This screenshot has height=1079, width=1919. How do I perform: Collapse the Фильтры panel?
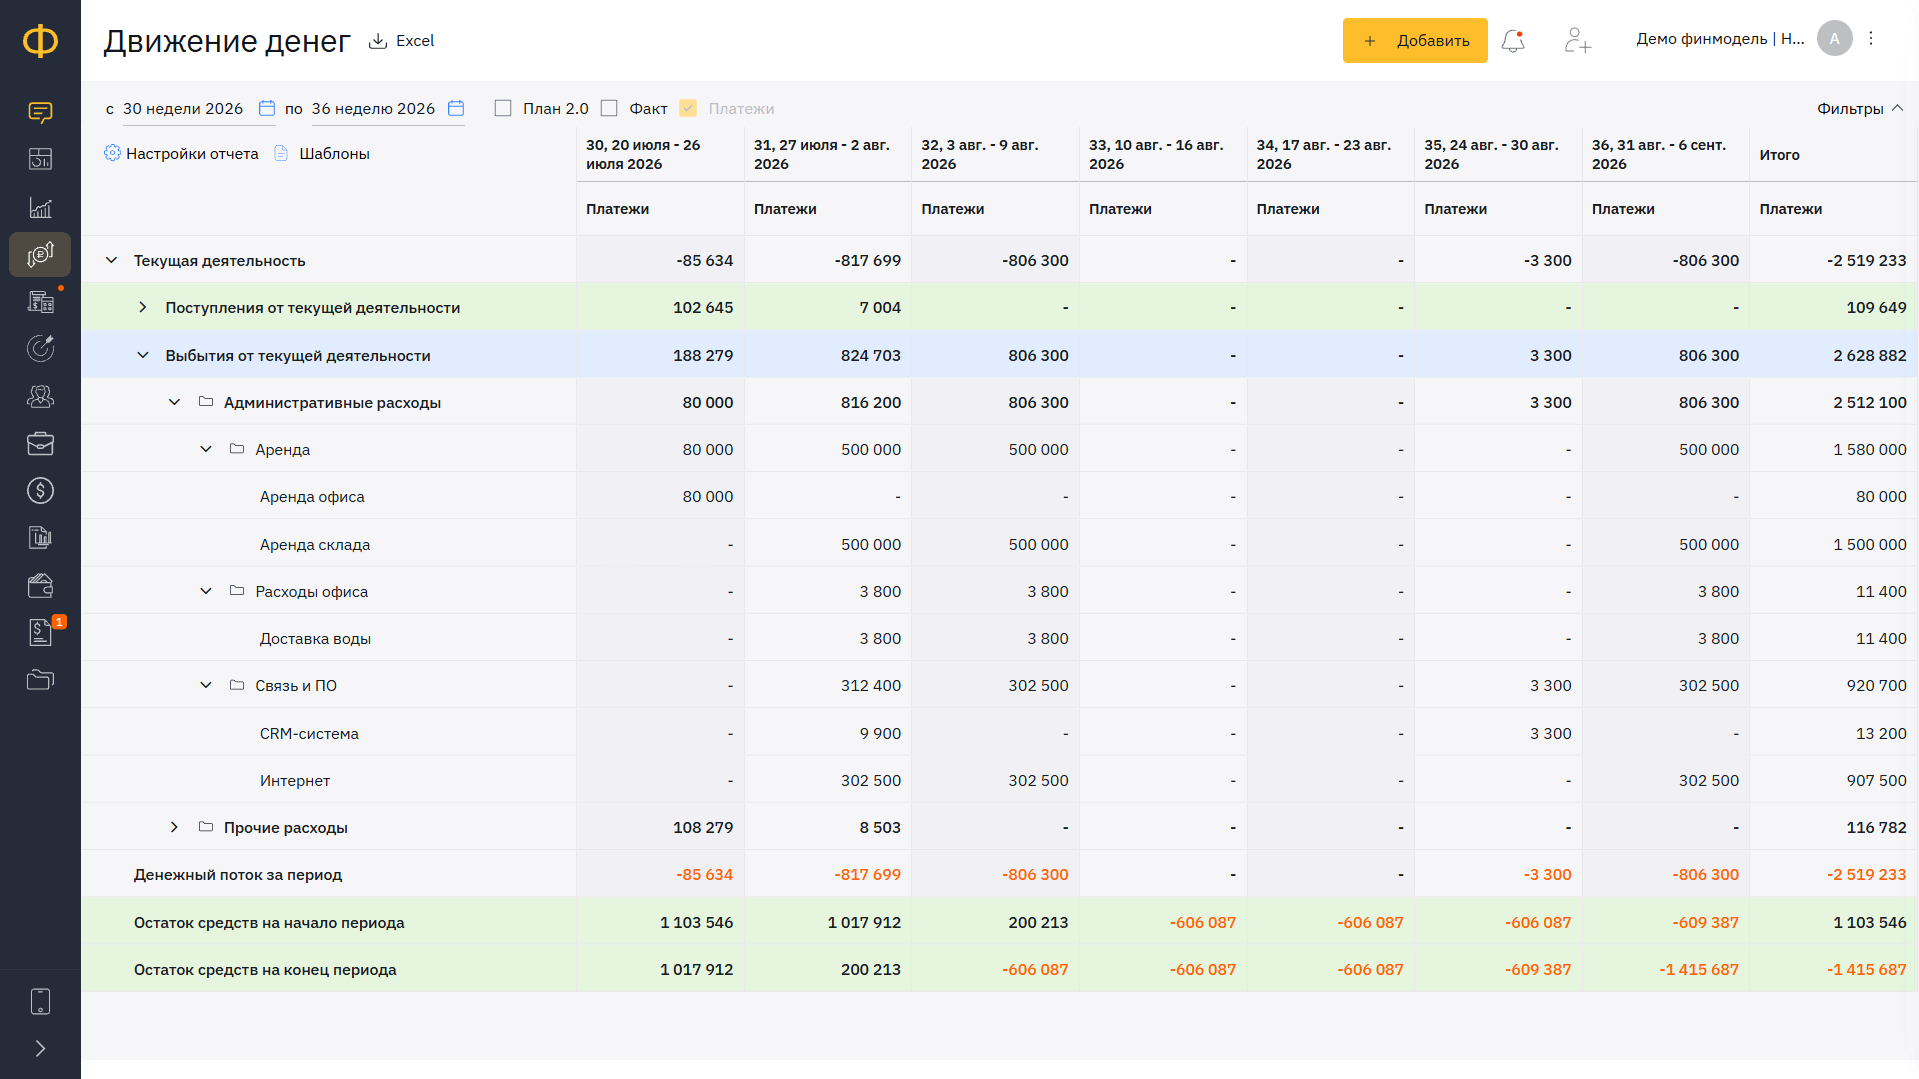1860,108
